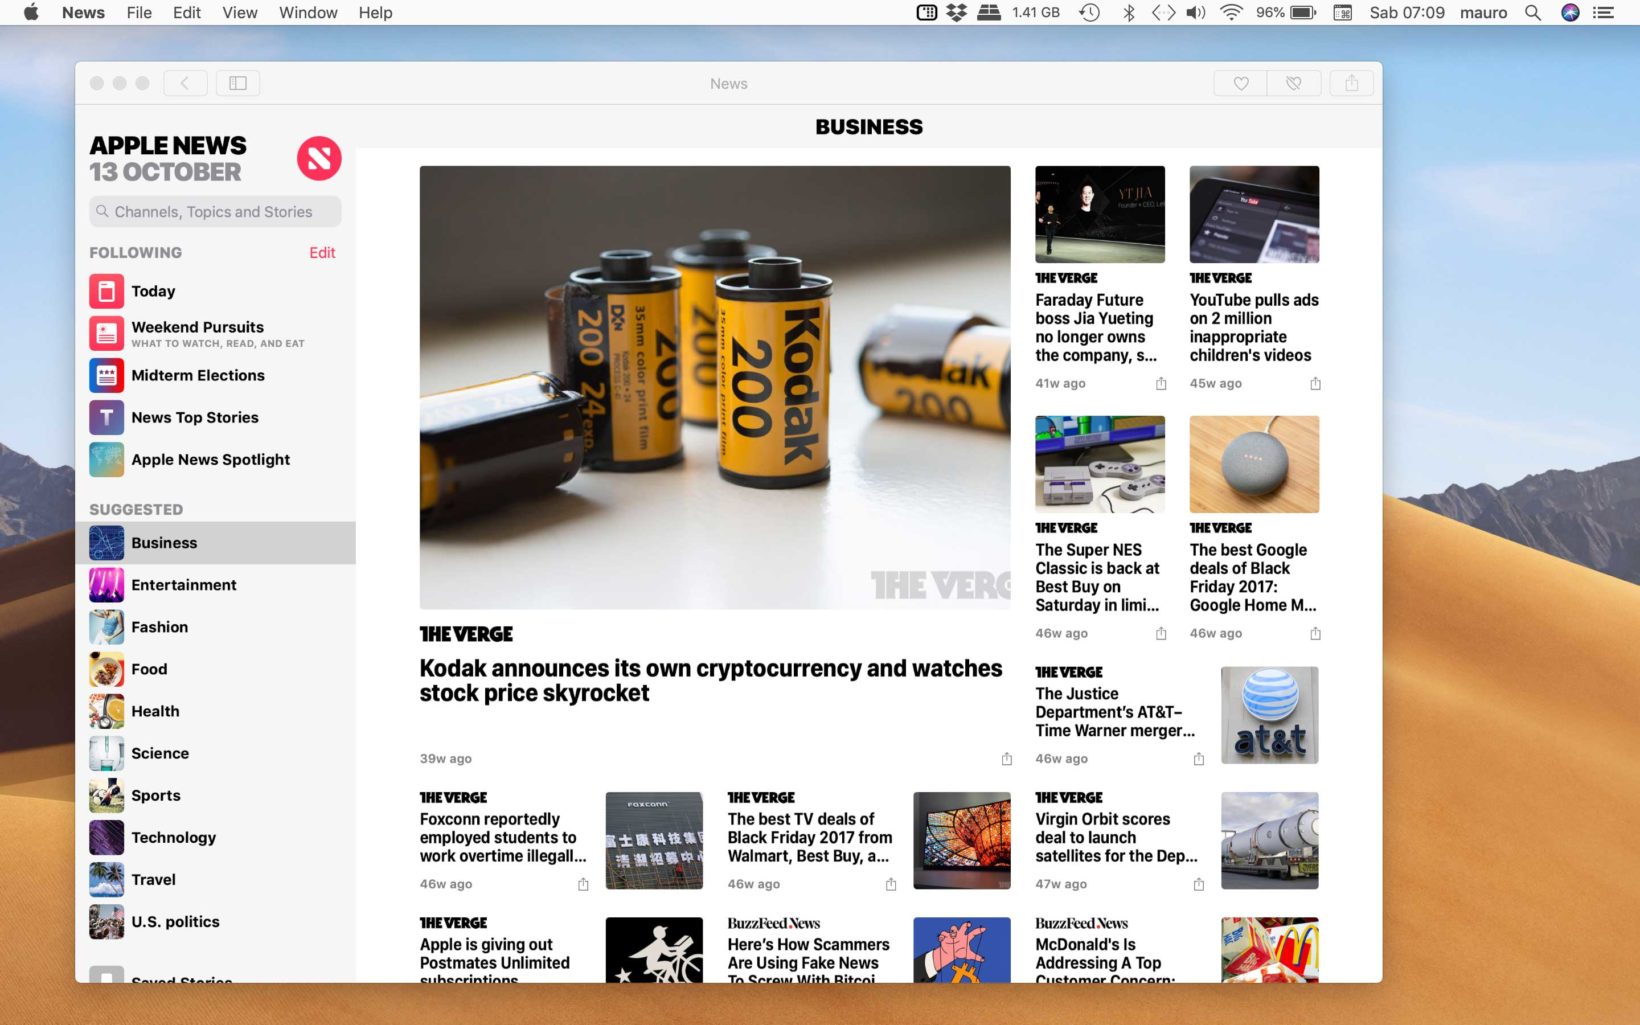This screenshot has width=1640, height=1025.
Task: Select the Health topic icon
Action: (x=107, y=711)
